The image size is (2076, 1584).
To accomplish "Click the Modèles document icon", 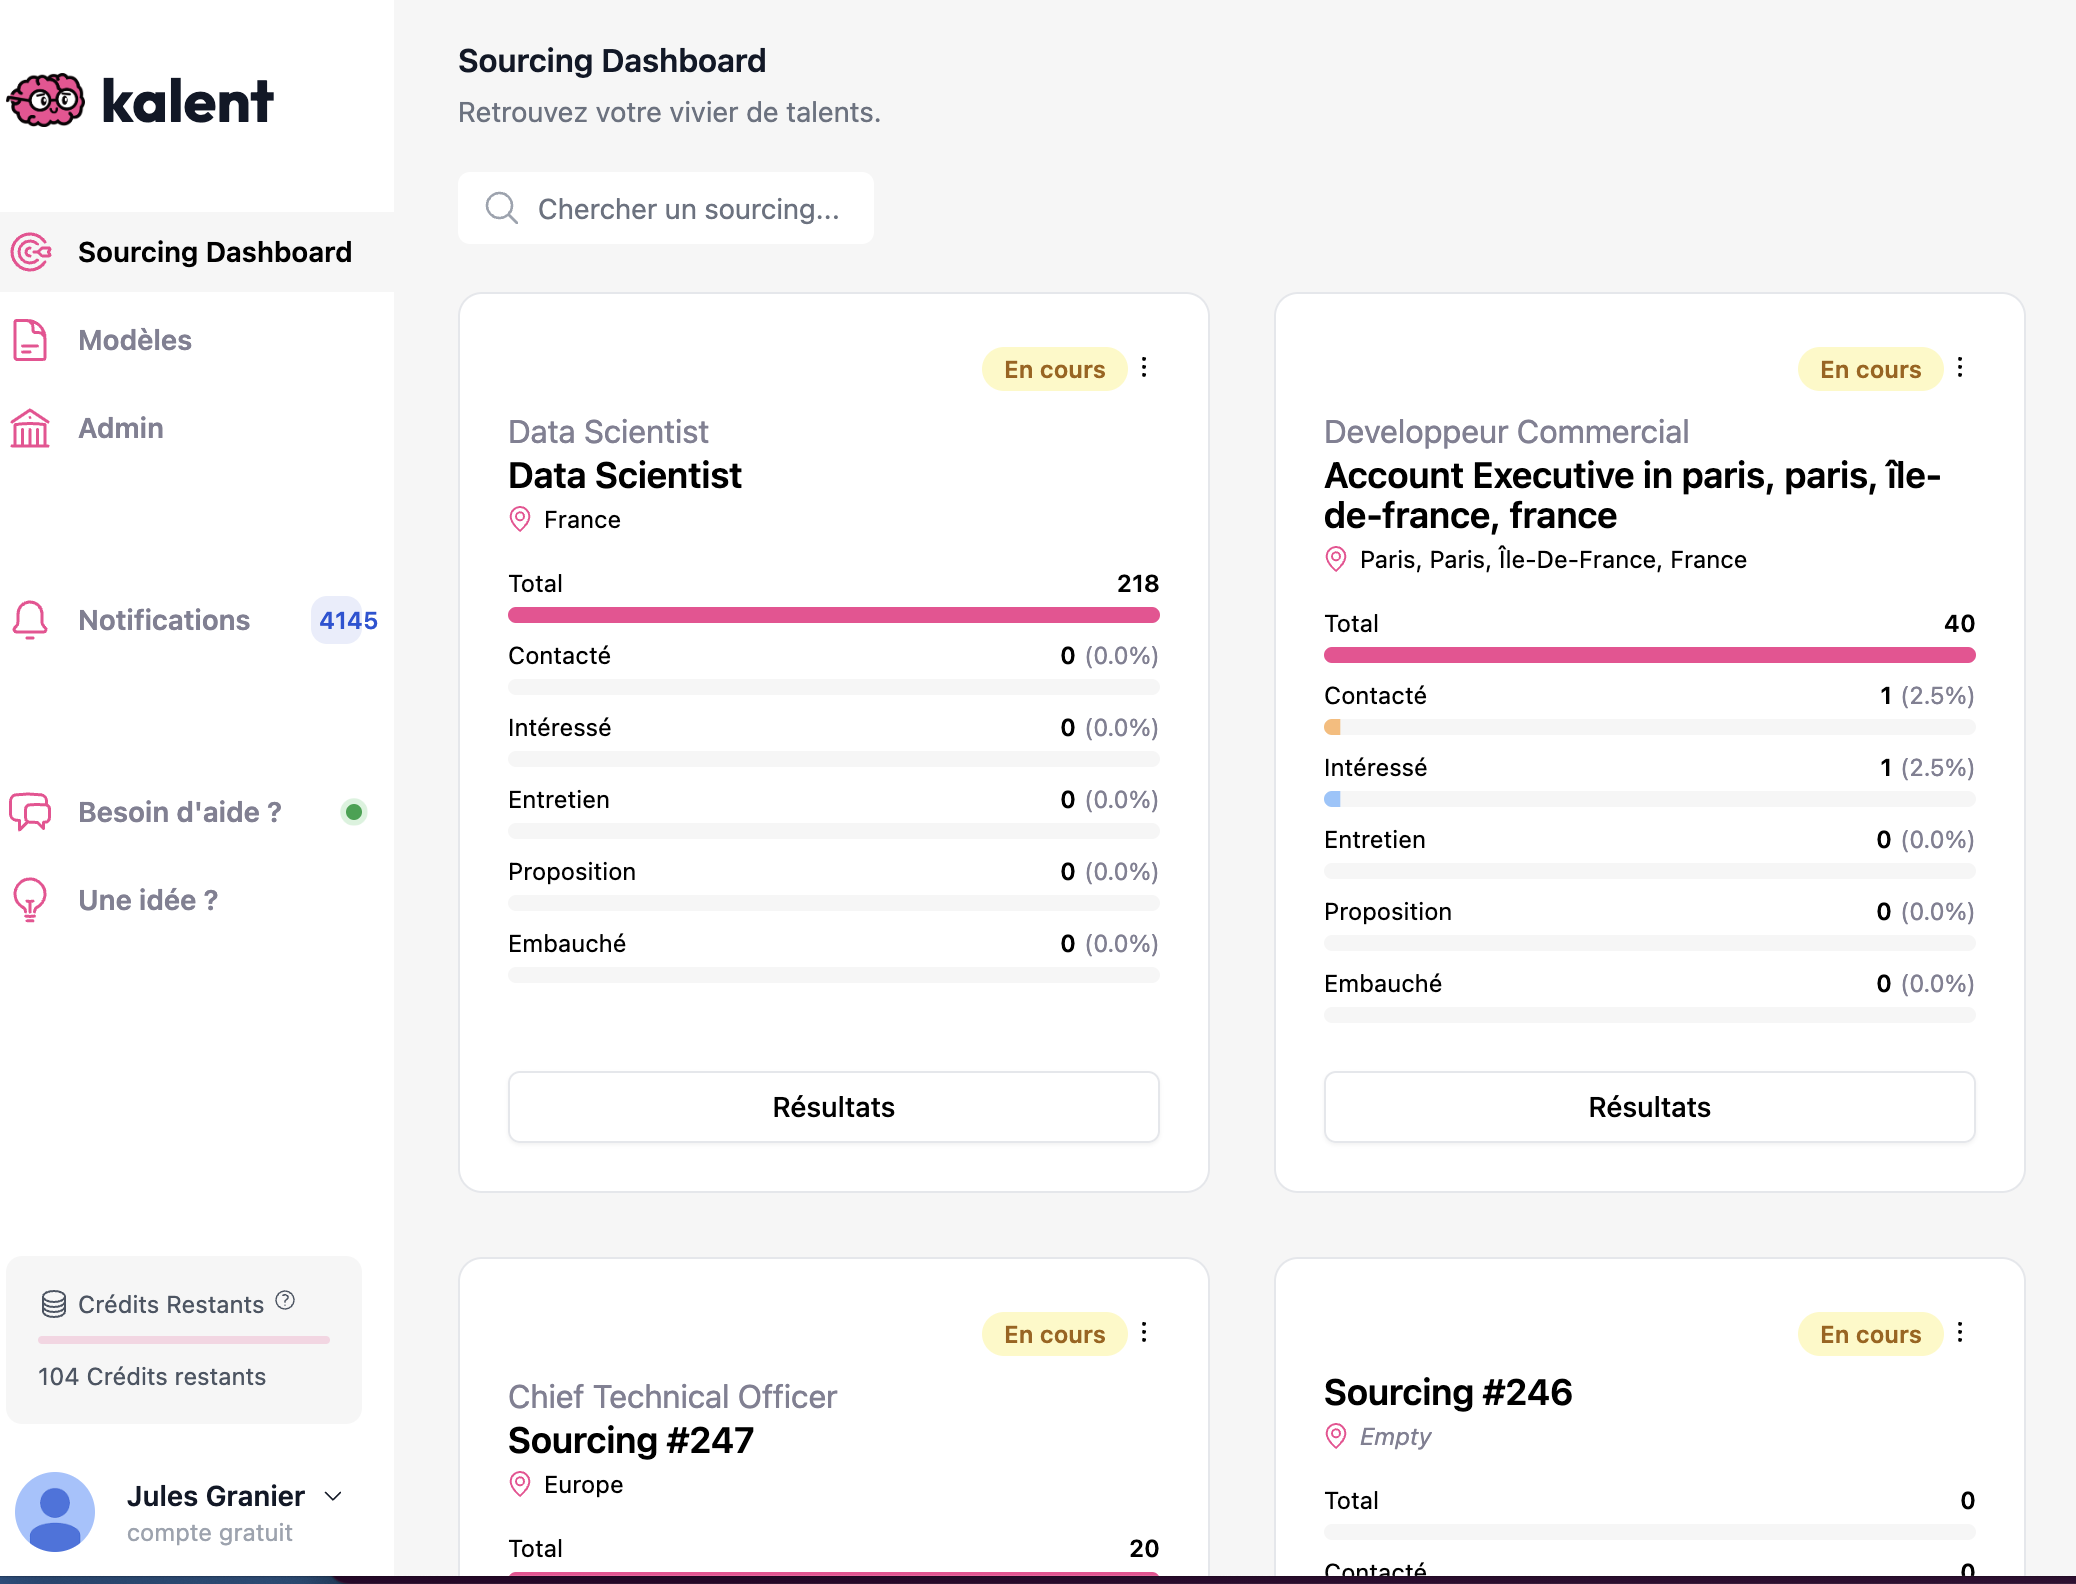I will 30,340.
